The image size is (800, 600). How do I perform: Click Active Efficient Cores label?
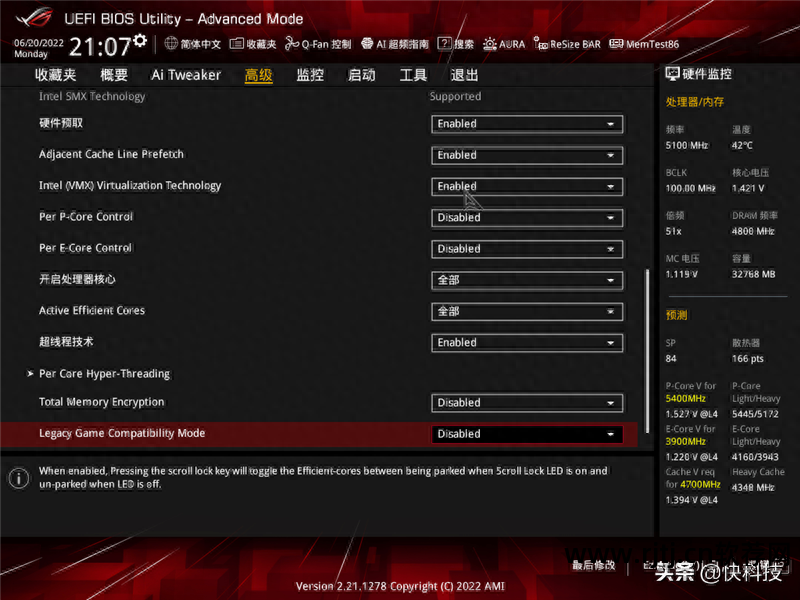coord(92,310)
